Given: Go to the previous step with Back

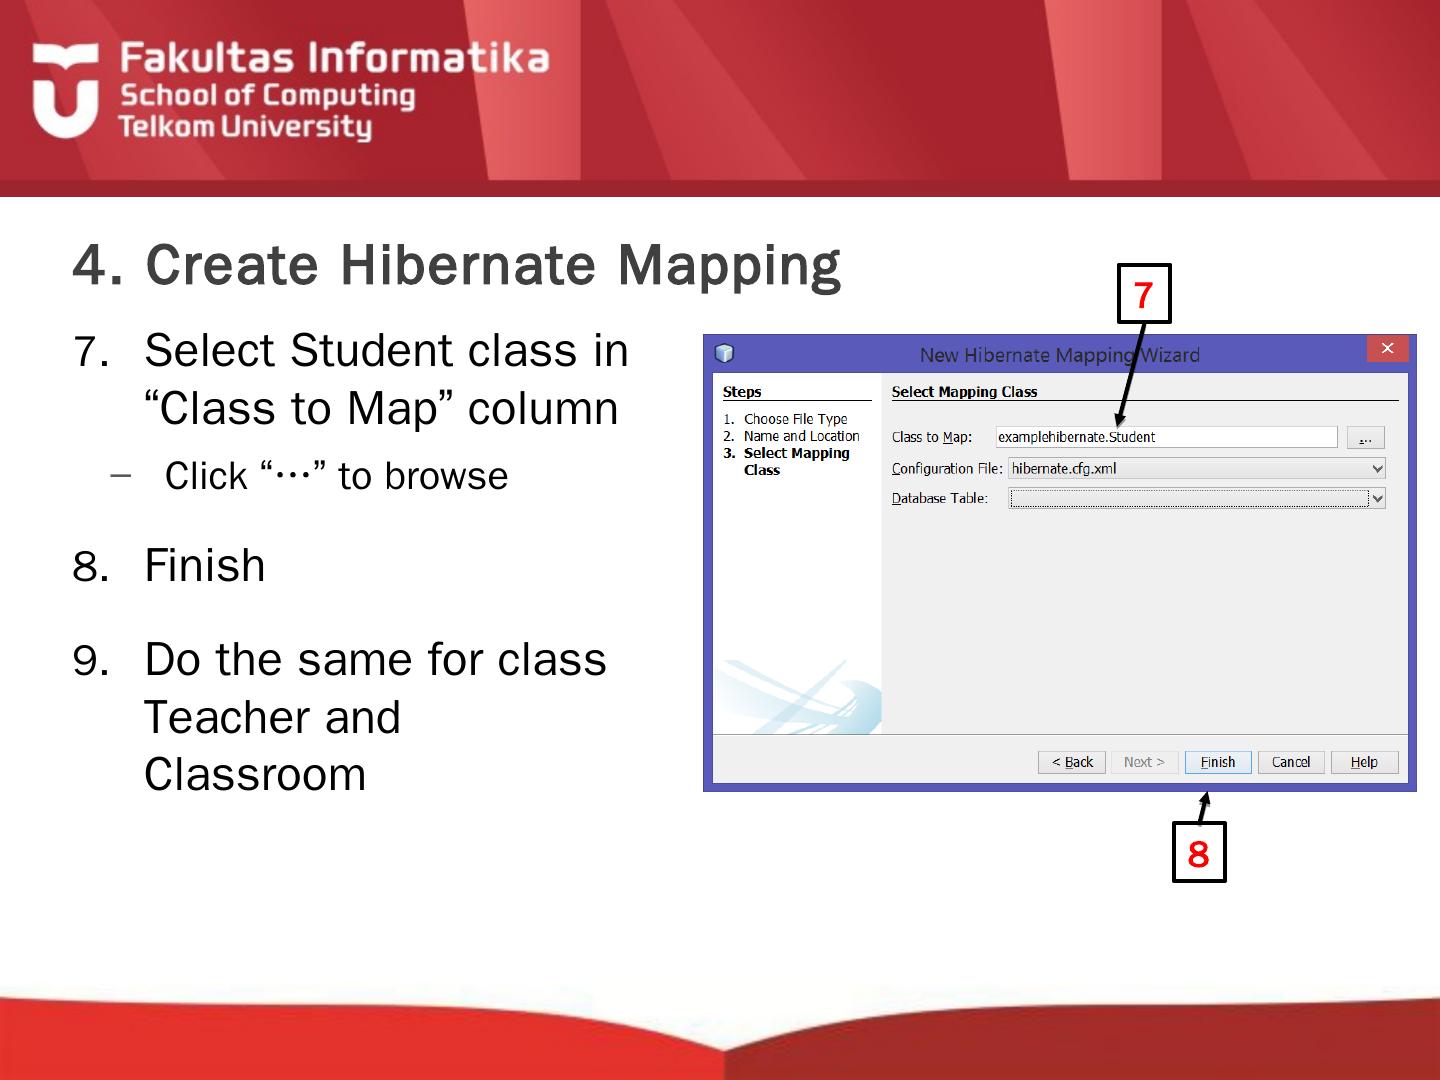Looking at the screenshot, I should click(1072, 762).
